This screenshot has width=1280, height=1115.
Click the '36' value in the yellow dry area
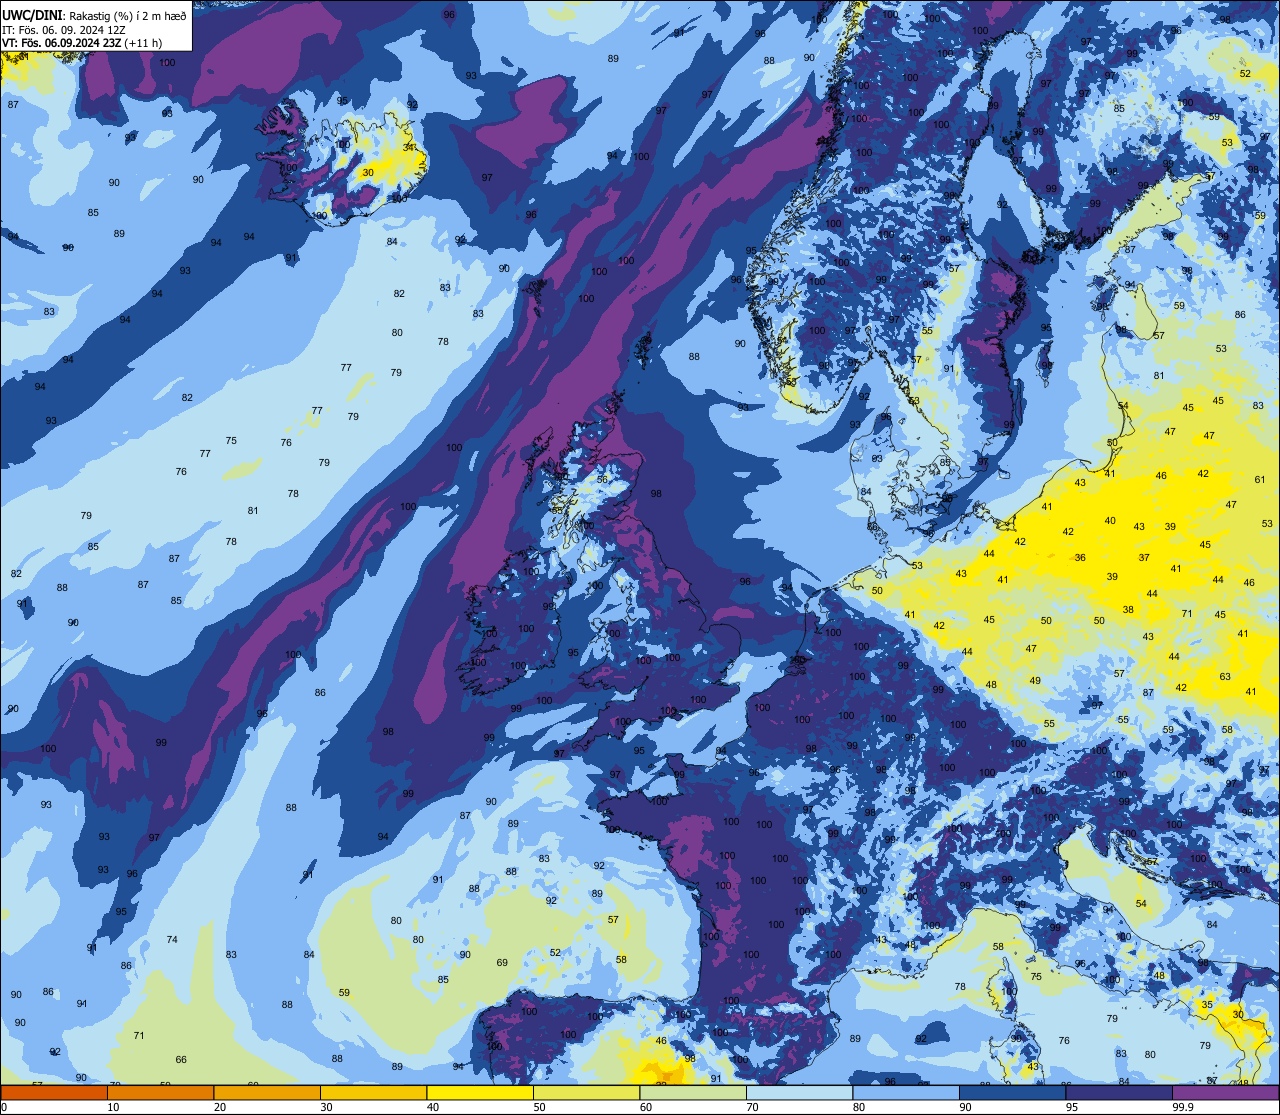coord(1080,558)
